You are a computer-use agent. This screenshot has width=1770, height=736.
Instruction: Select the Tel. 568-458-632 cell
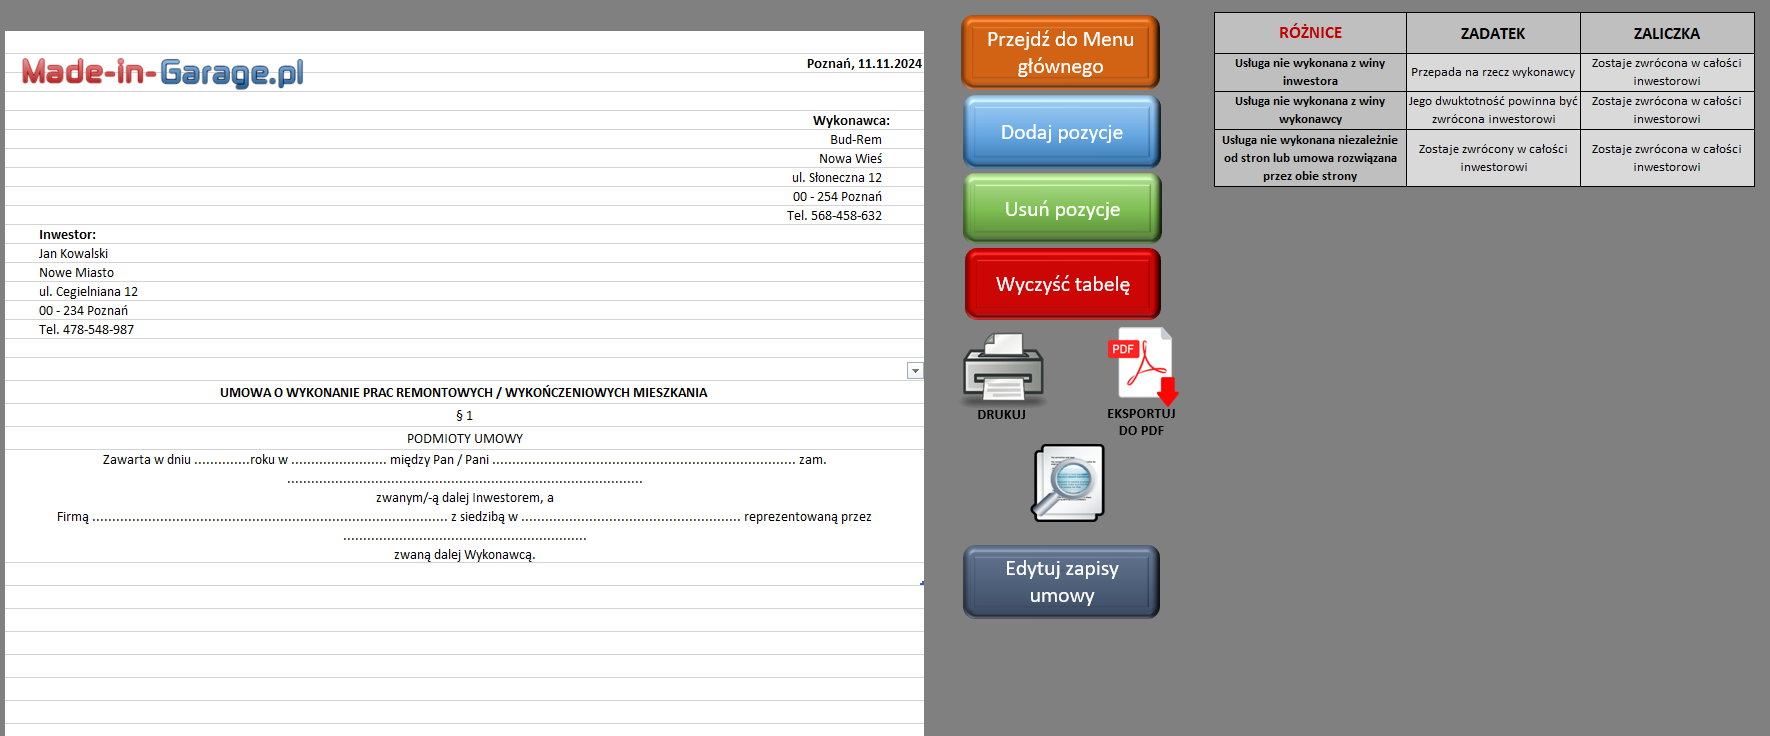pos(834,216)
